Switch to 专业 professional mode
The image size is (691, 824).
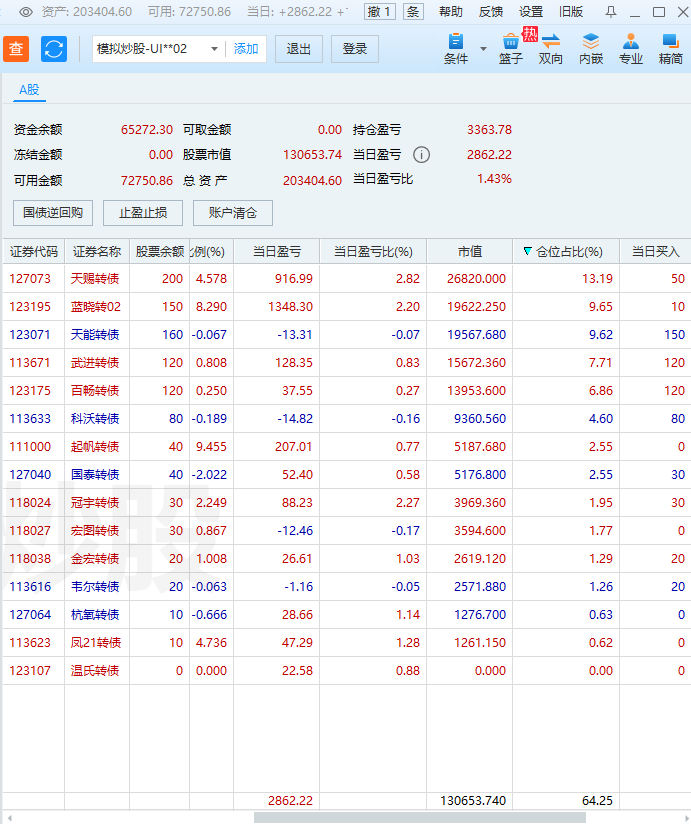click(631, 49)
